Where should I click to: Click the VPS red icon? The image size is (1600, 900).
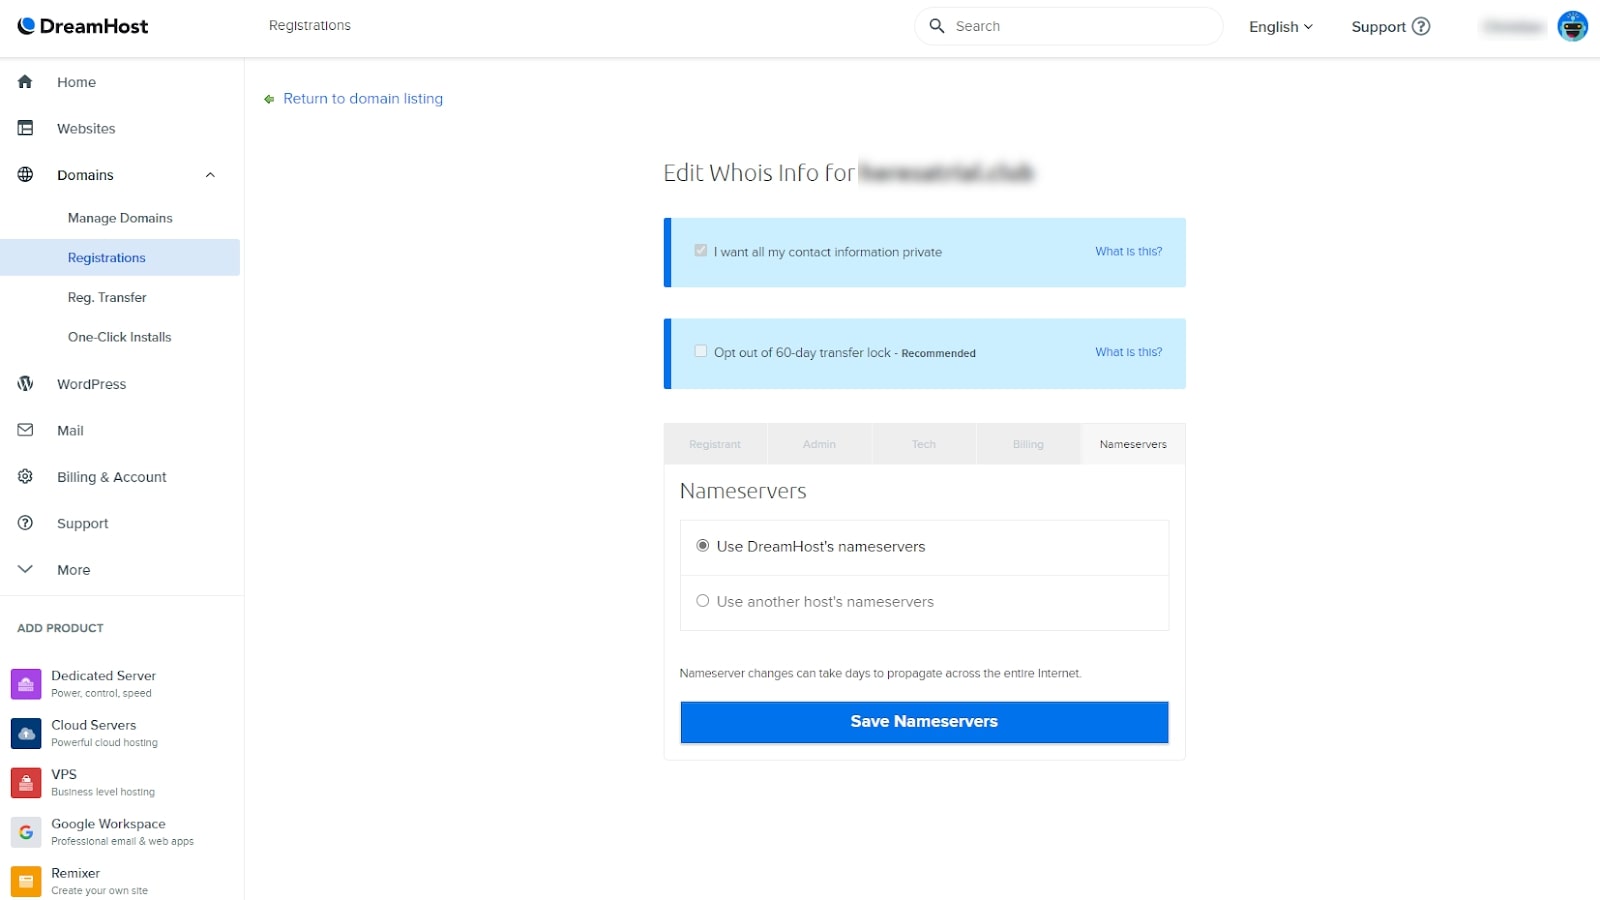tap(26, 782)
